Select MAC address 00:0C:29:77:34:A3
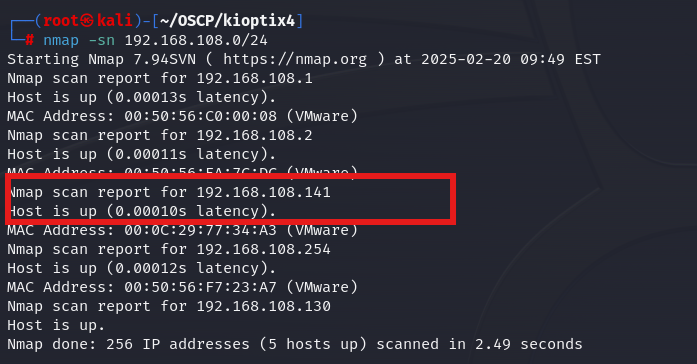Image resolution: width=697 pixels, height=364 pixels. pyautogui.click(x=200, y=230)
